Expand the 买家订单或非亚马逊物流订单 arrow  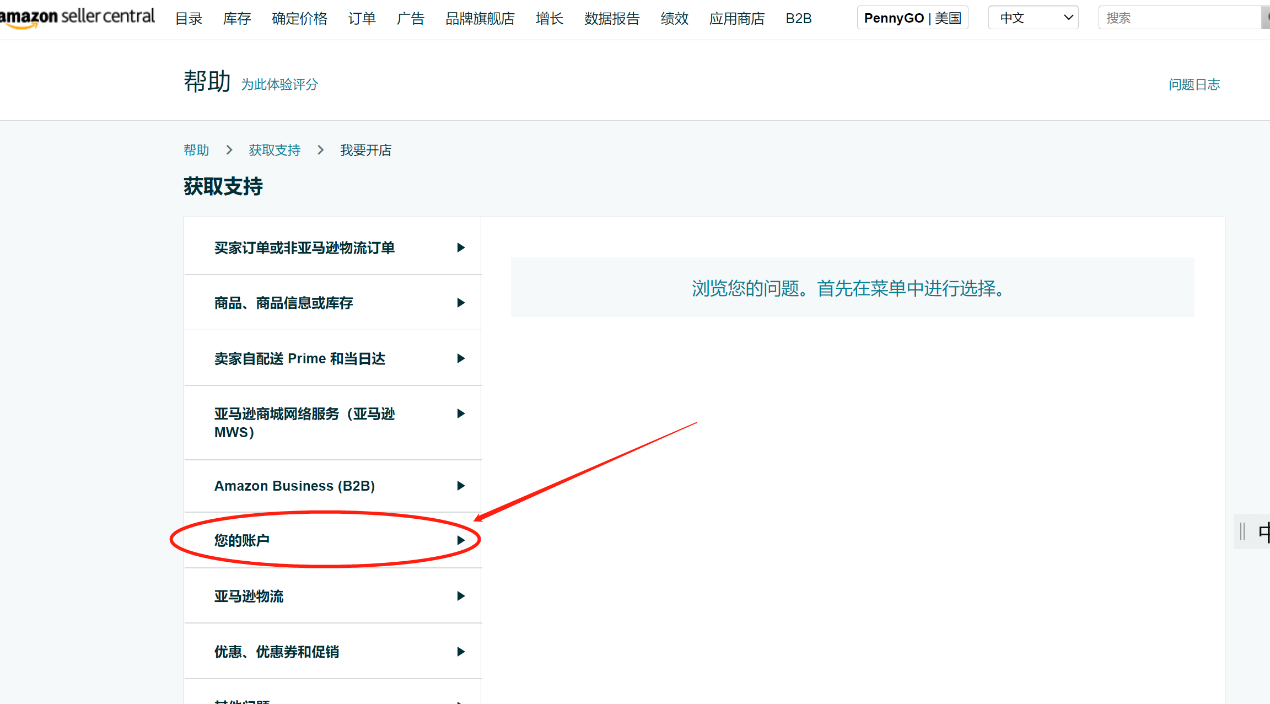(x=461, y=247)
